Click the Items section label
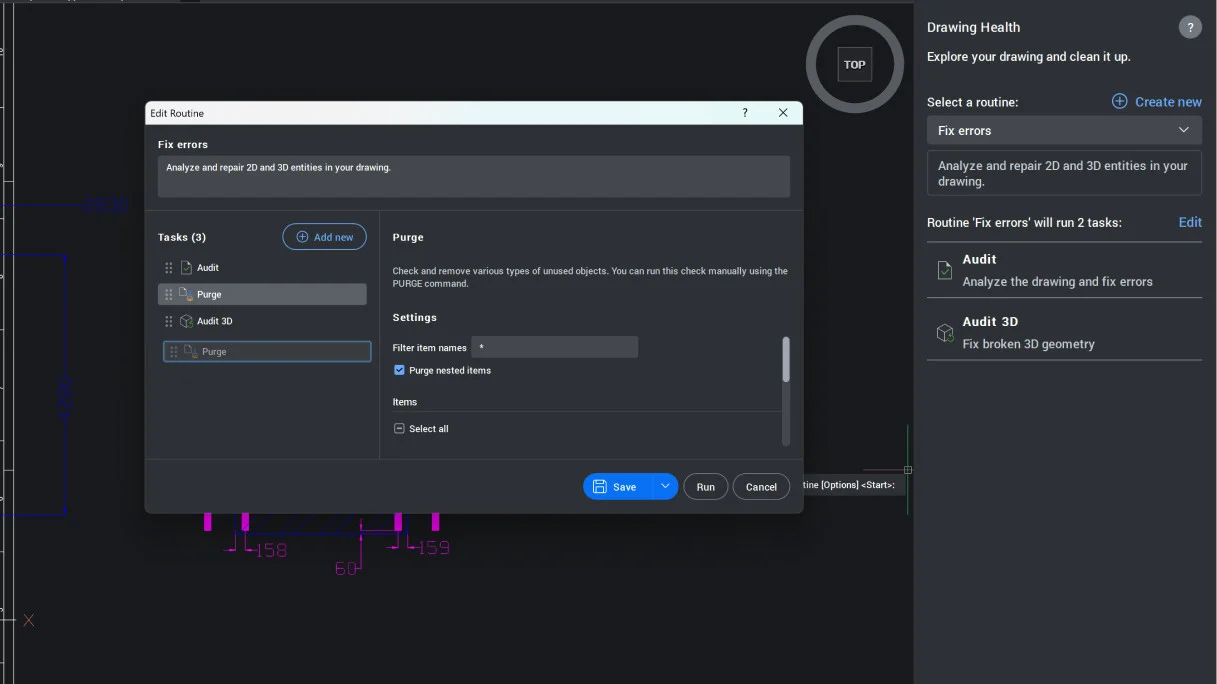 (405, 402)
